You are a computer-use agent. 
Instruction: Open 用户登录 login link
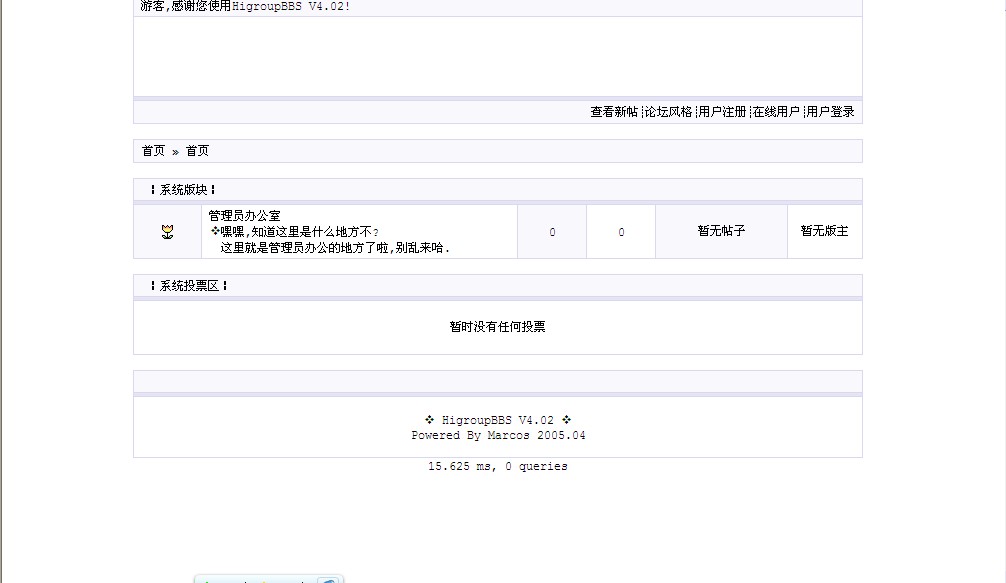(x=830, y=112)
